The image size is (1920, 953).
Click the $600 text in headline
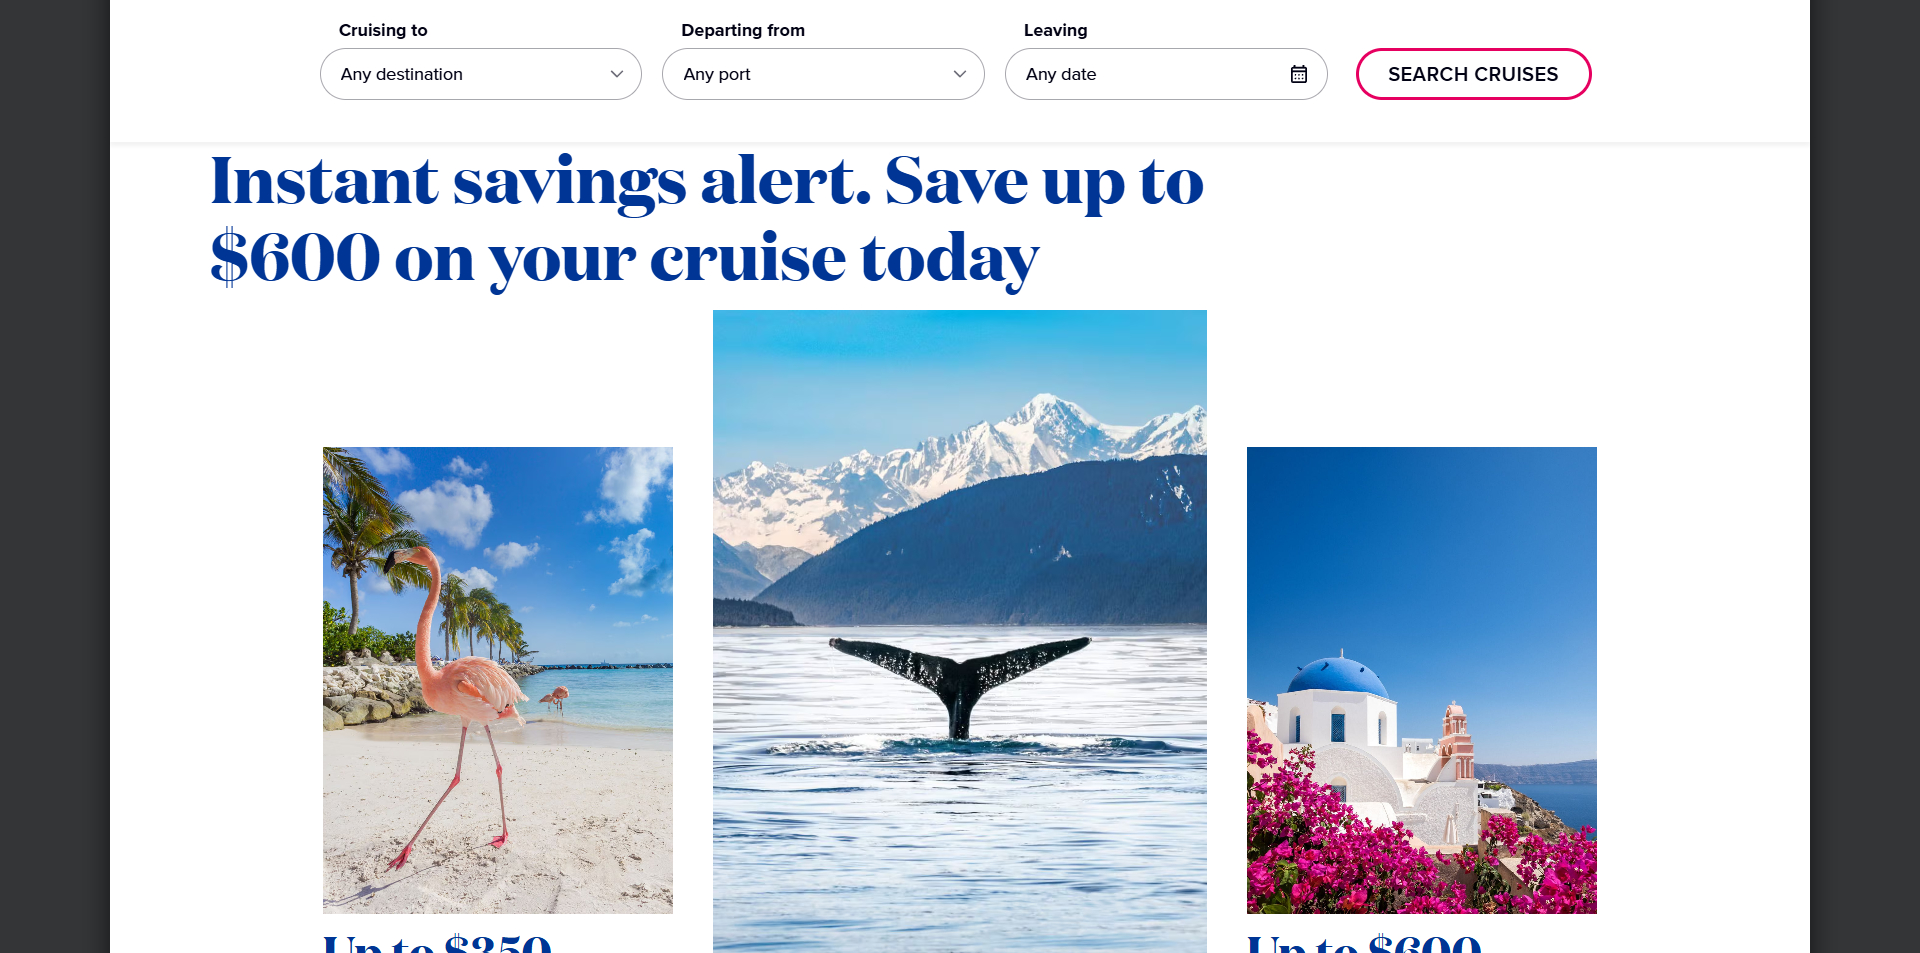pos(296,258)
